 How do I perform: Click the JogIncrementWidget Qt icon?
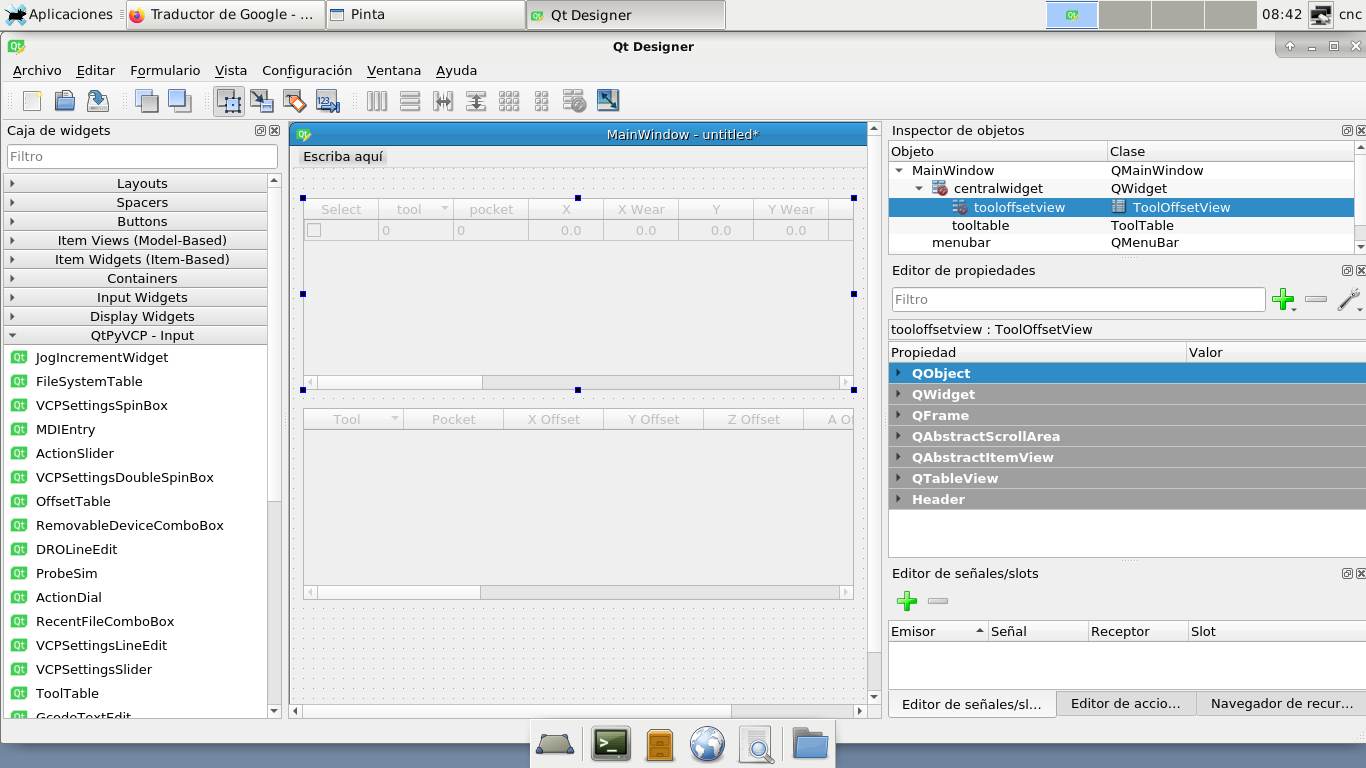coord(19,357)
